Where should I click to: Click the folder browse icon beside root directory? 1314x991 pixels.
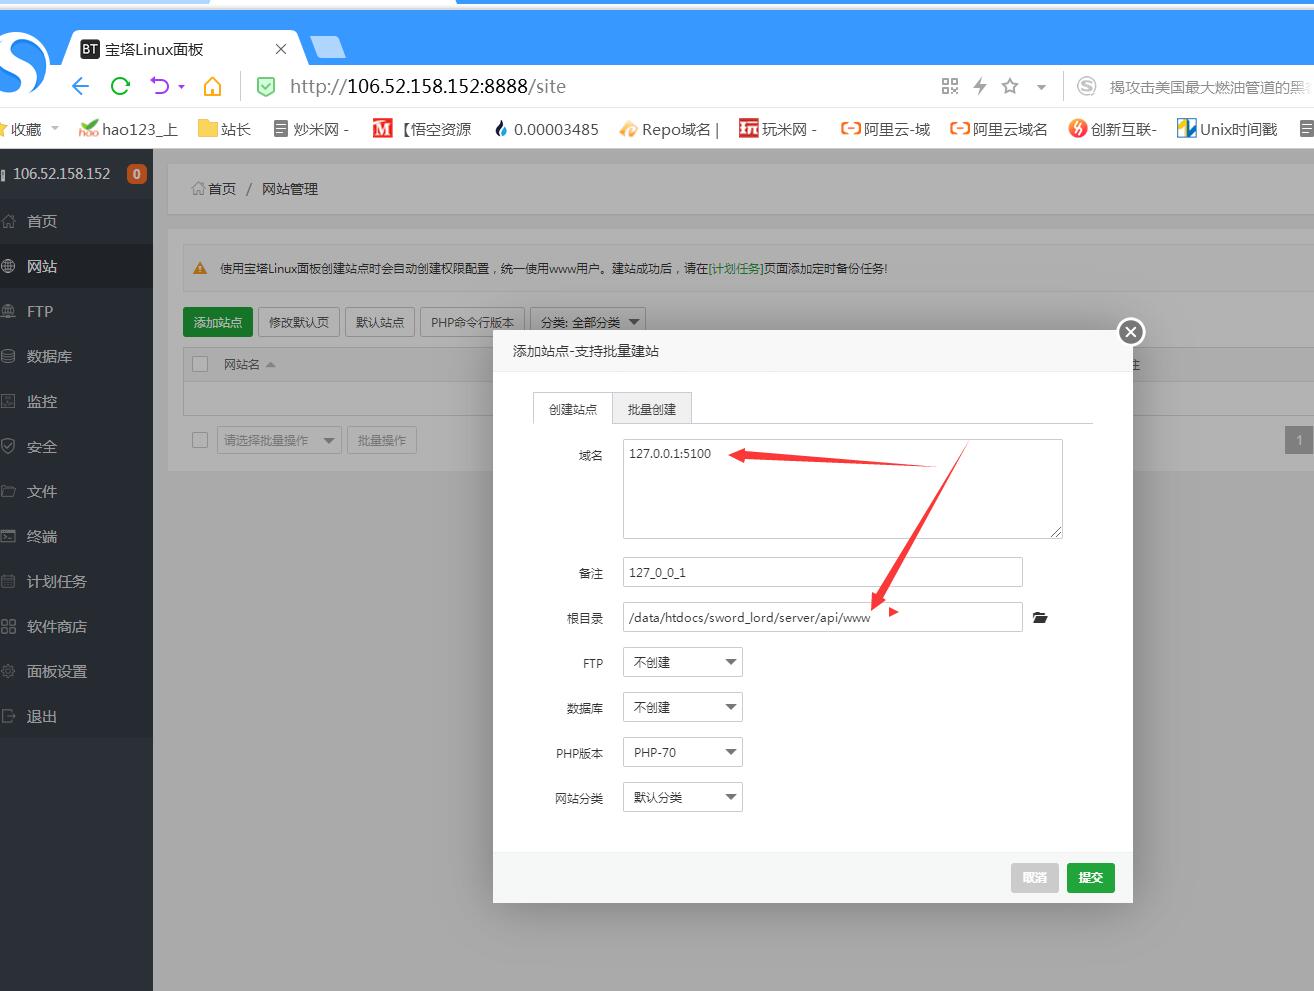(x=1040, y=618)
